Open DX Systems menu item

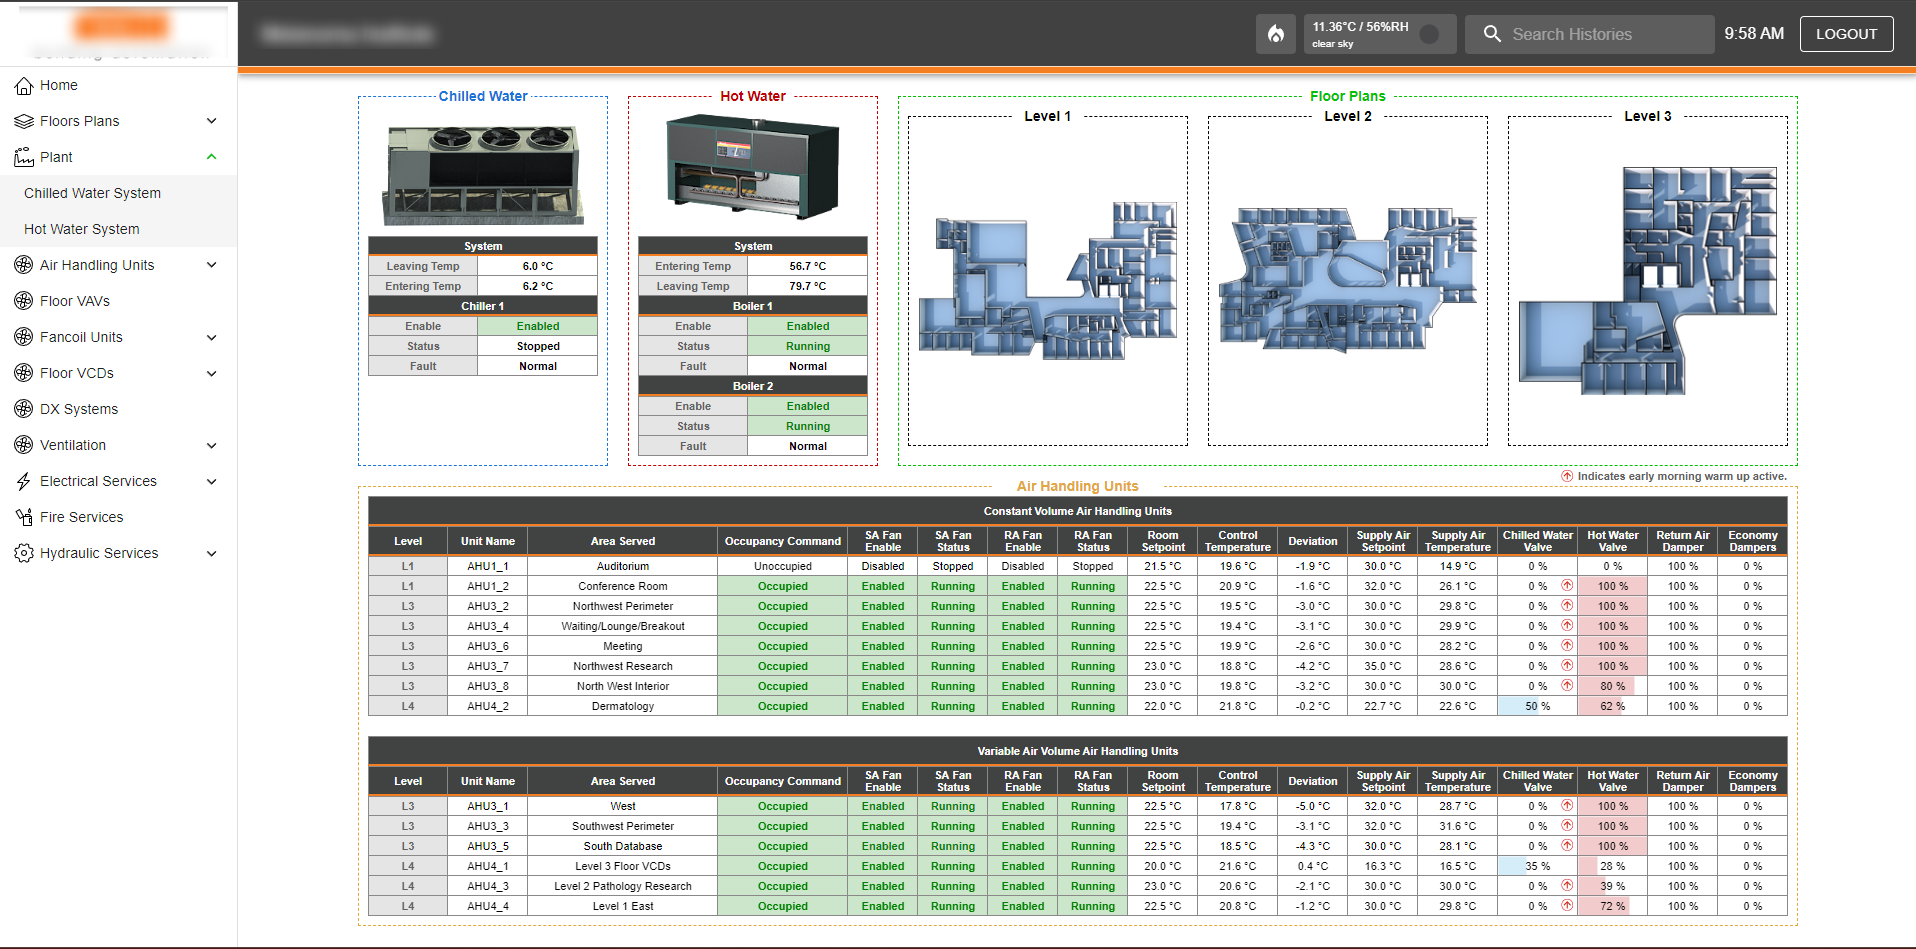[x=118, y=409]
